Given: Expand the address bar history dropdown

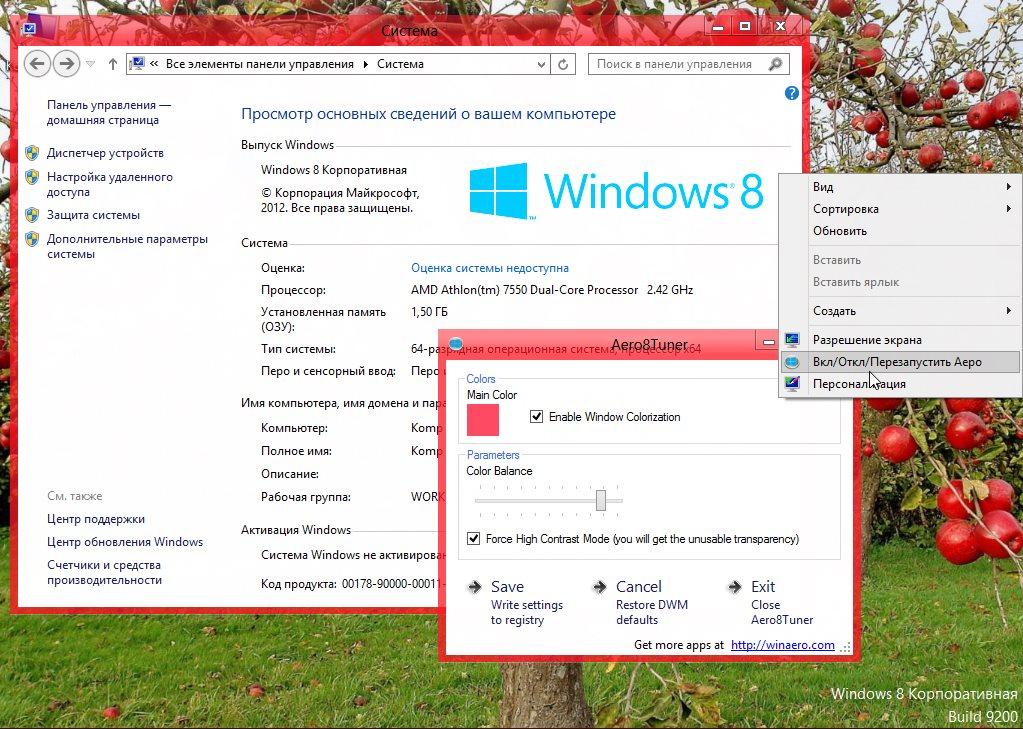Looking at the screenshot, I should coord(541,64).
